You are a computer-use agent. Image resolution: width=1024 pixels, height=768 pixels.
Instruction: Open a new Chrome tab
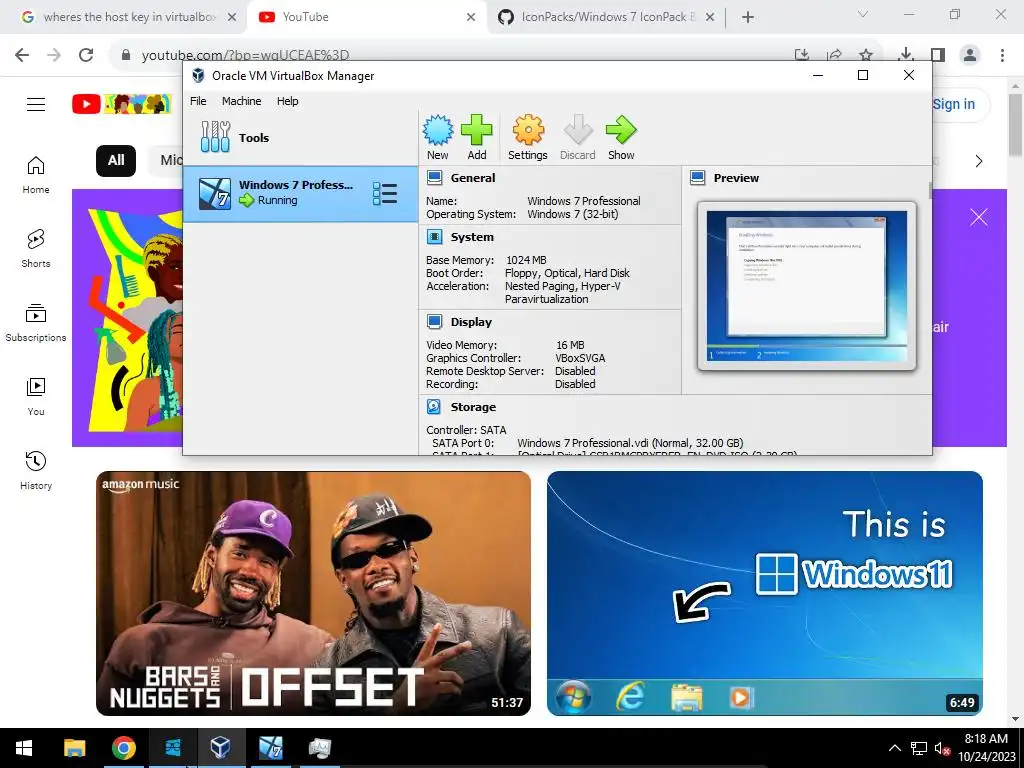click(748, 17)
